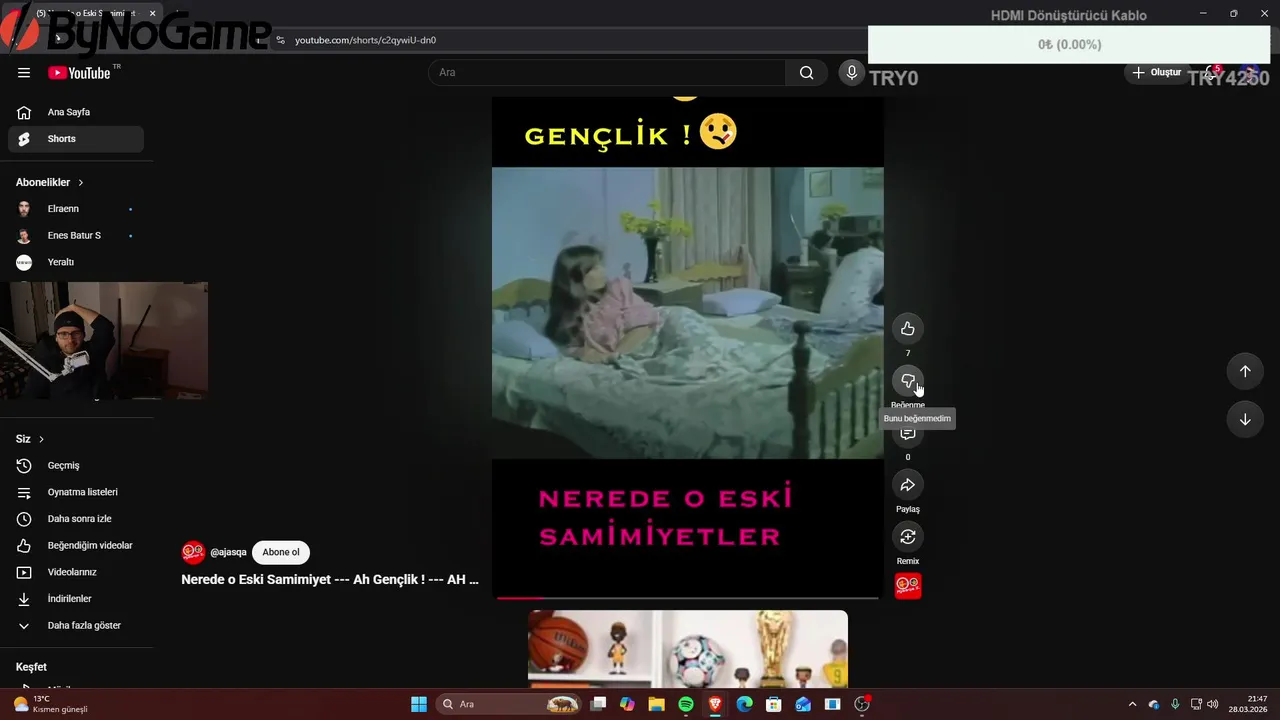Viewport: 1280px width, 720px height.
Task: Expand the Siz section
Action: pyautogui.click(x=30, y=439)
